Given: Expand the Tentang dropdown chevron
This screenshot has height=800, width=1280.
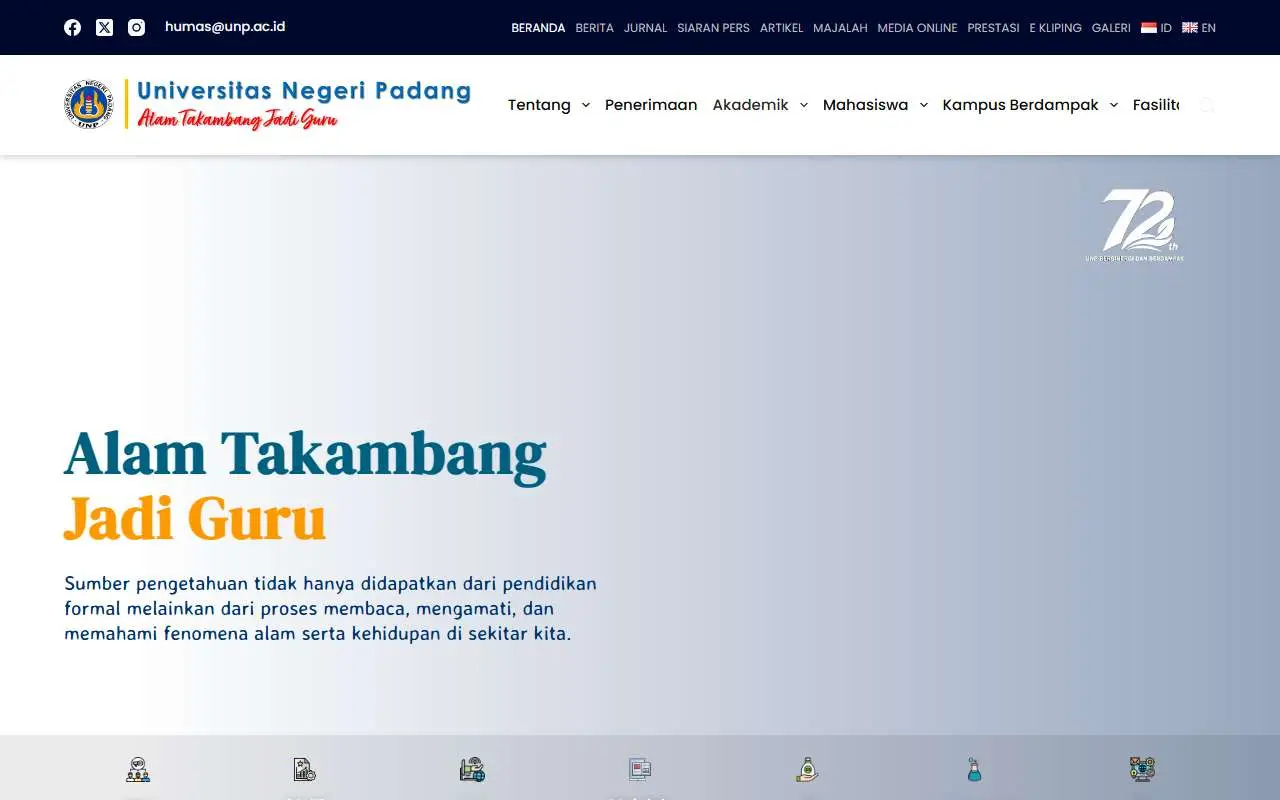Looking at the screenshot, I should click(x=585, y=105).
